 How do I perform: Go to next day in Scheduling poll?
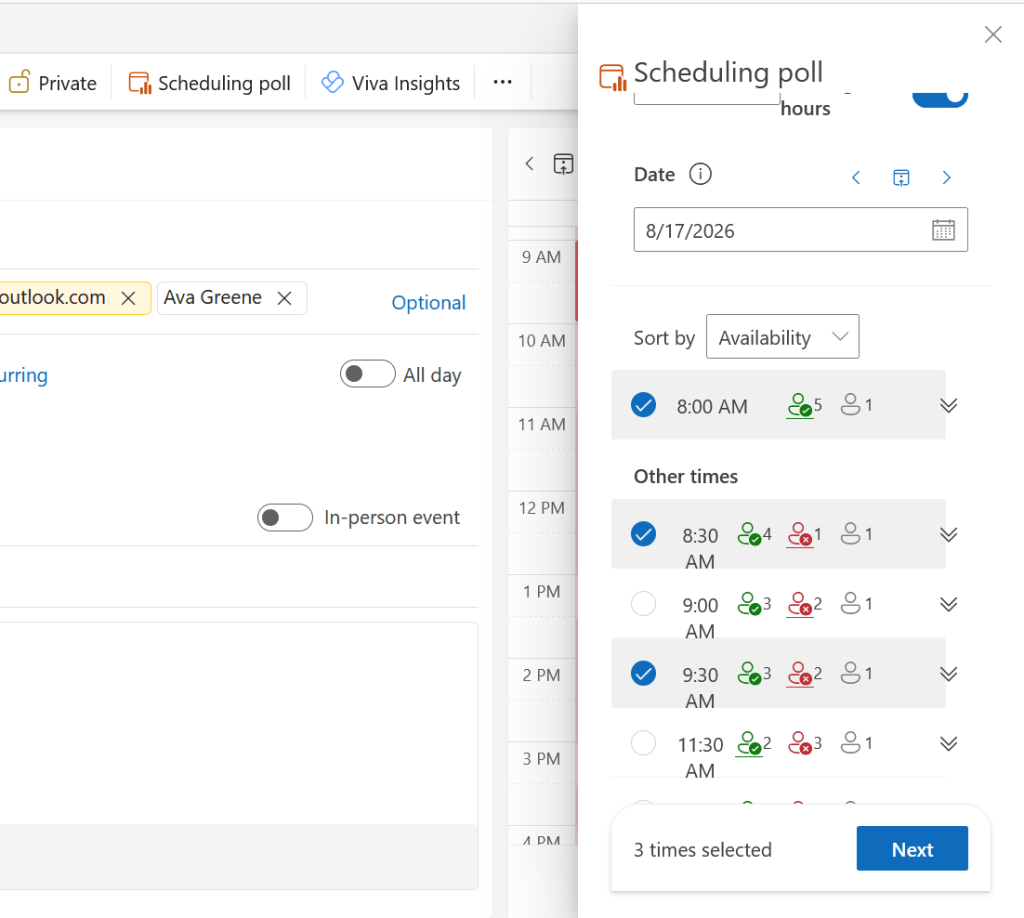[x=946, y=178]
